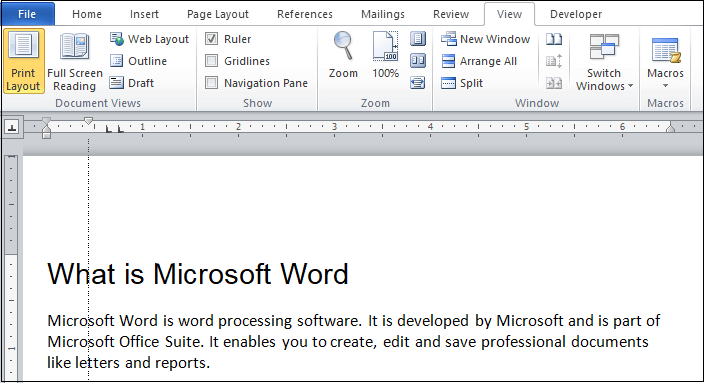Enable the Navigation Pane checkbox

[x=211, y=83]
